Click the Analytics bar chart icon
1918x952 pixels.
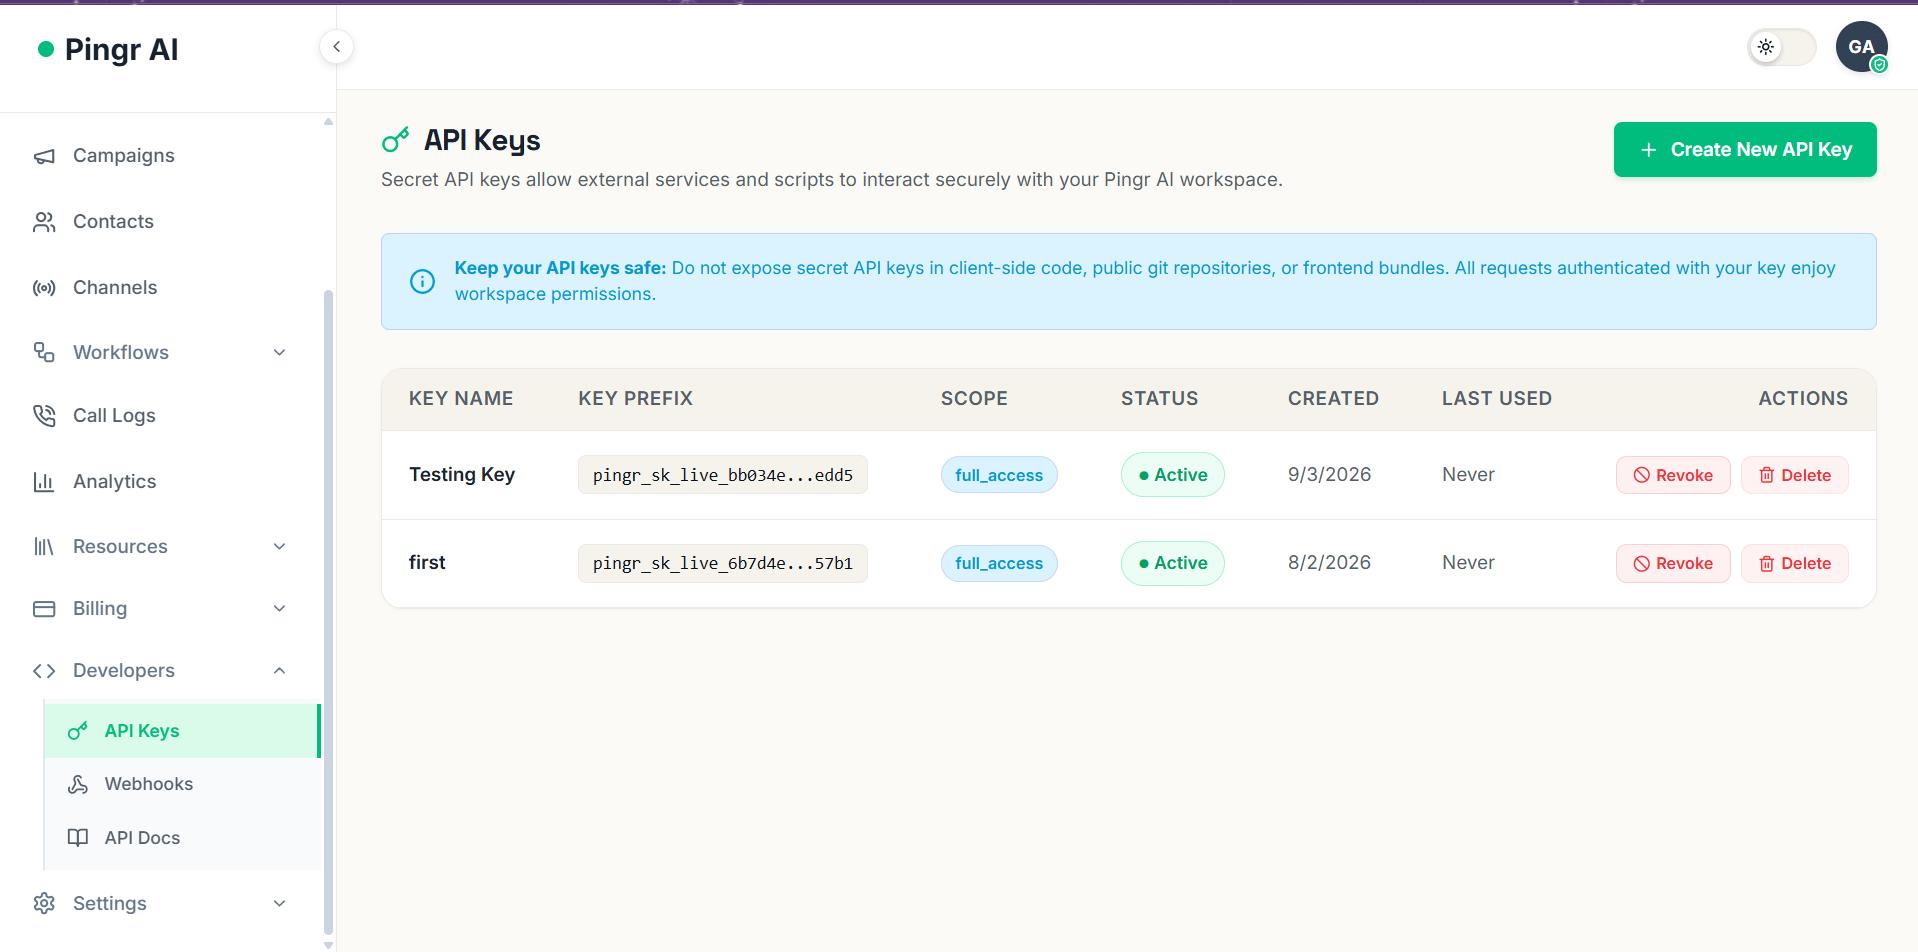(x=44, y=482)
